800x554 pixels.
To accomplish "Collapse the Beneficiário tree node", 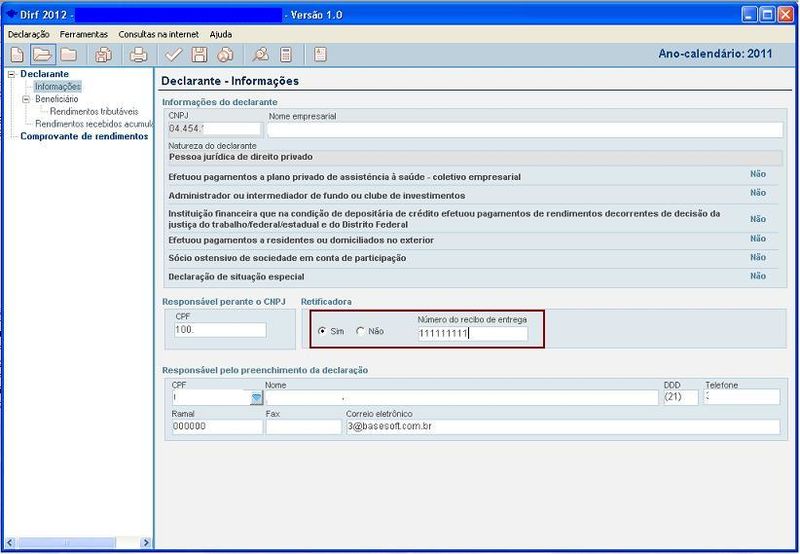I will (x=25, y=99).
